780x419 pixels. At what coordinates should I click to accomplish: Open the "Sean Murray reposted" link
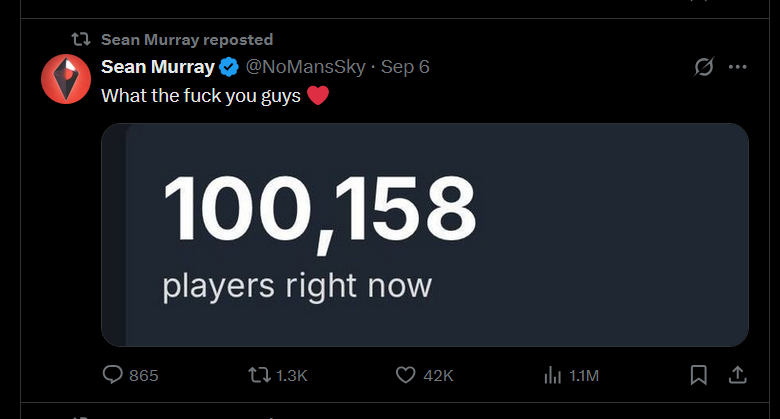187,39
